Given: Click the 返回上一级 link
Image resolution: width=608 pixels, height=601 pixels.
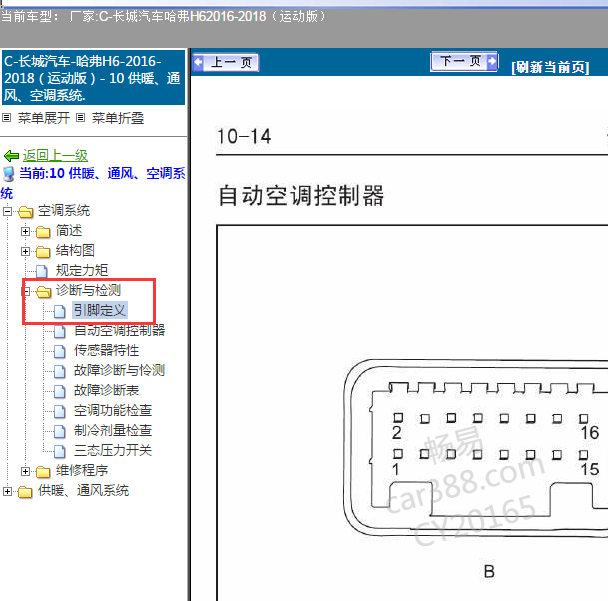Looking at the screenshot, I should click(x=55, y=155).
